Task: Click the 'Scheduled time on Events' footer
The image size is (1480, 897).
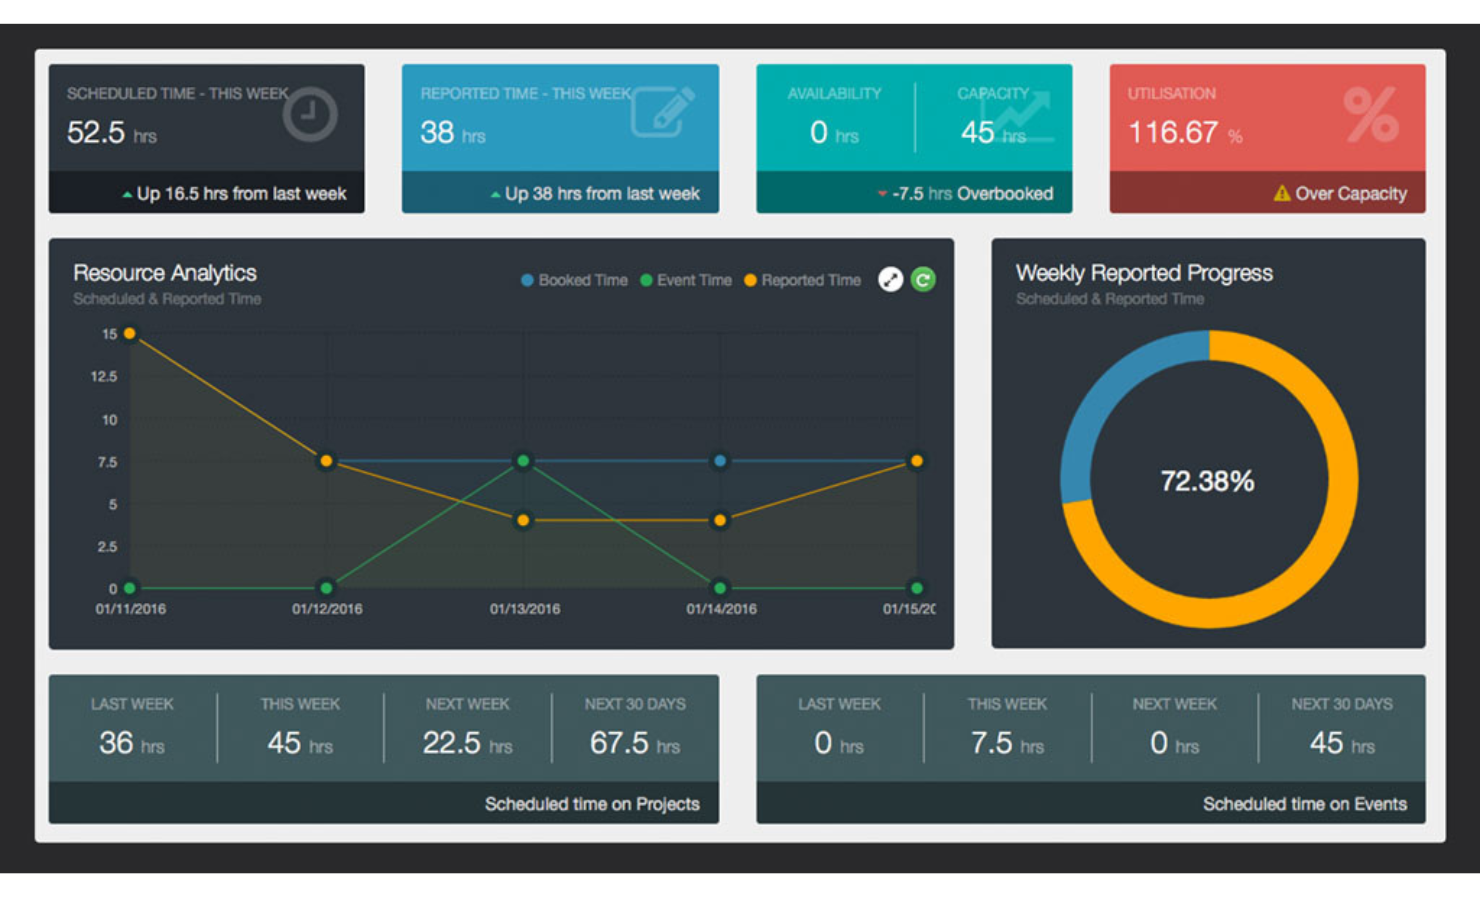Action: tap(1304, 804)
